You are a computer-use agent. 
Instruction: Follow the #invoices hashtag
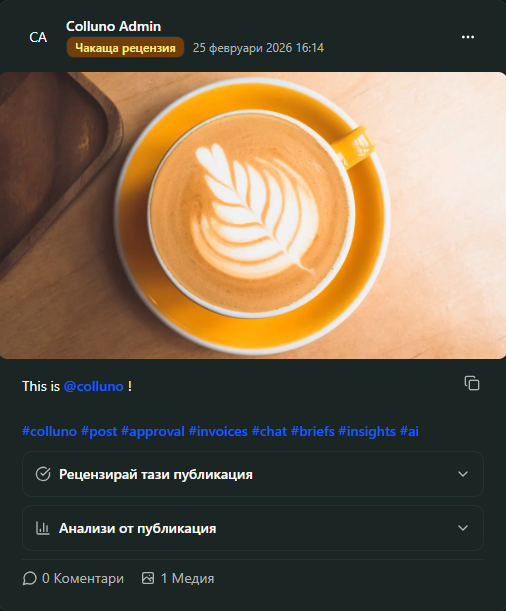point(218,431)
